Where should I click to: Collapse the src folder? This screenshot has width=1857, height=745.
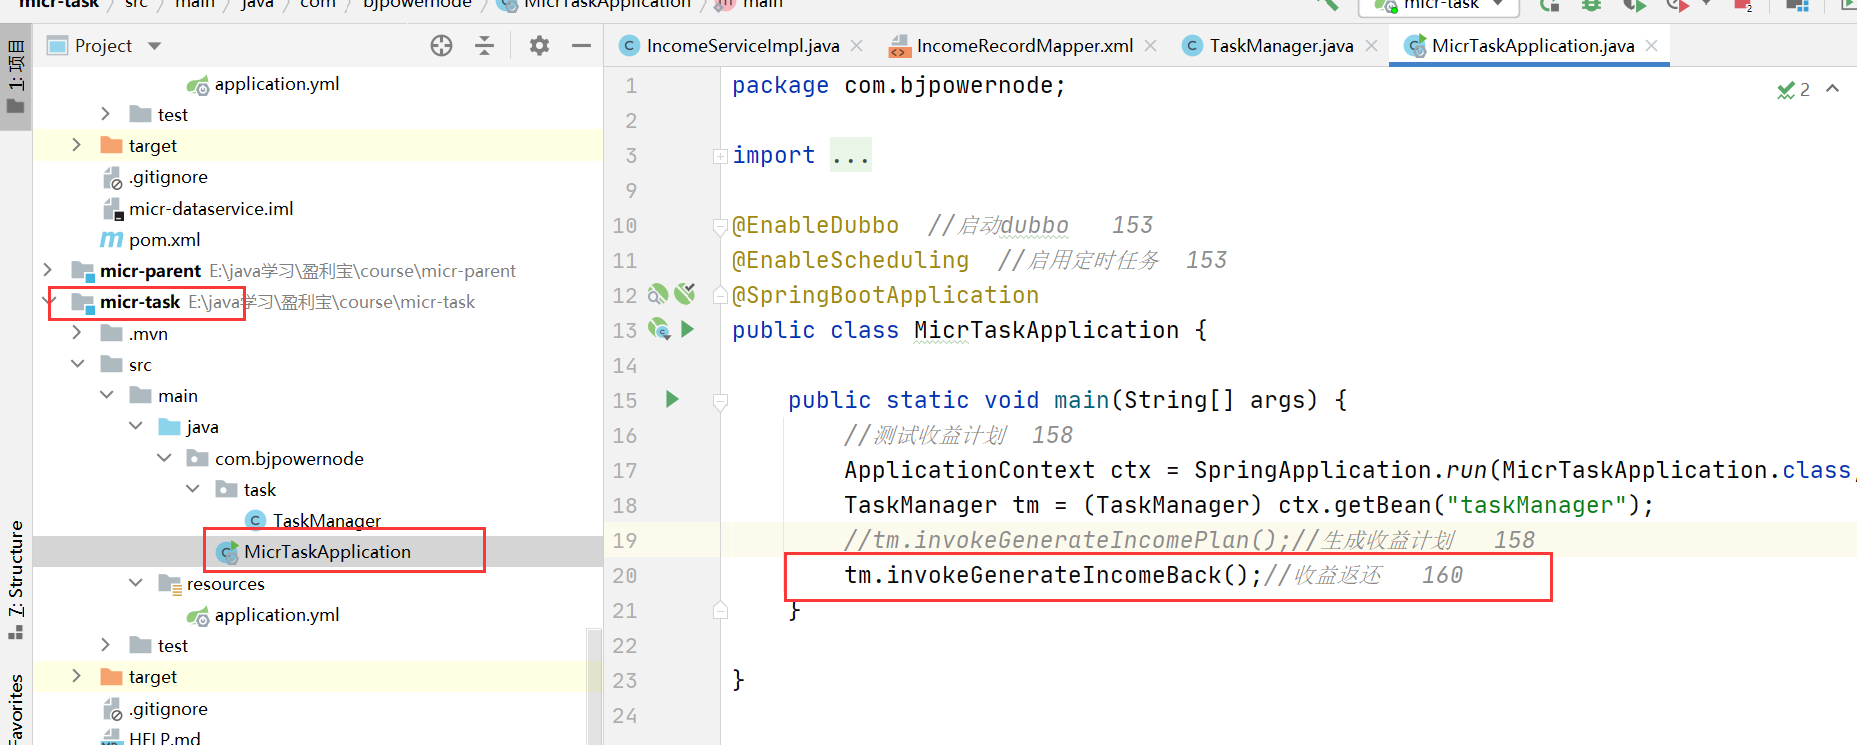77,364
